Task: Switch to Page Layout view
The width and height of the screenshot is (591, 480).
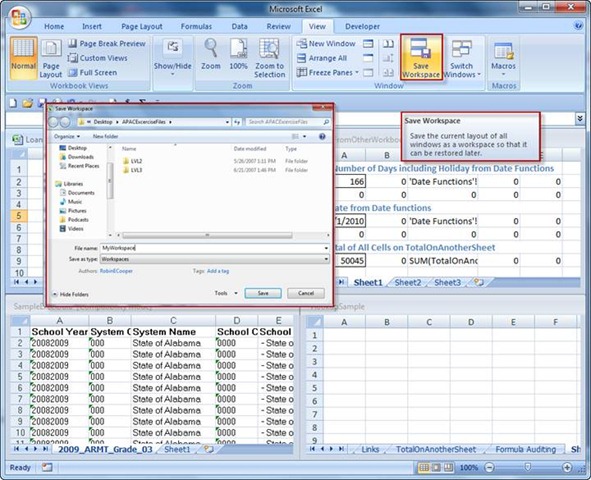Action: (x=51, y=59)
